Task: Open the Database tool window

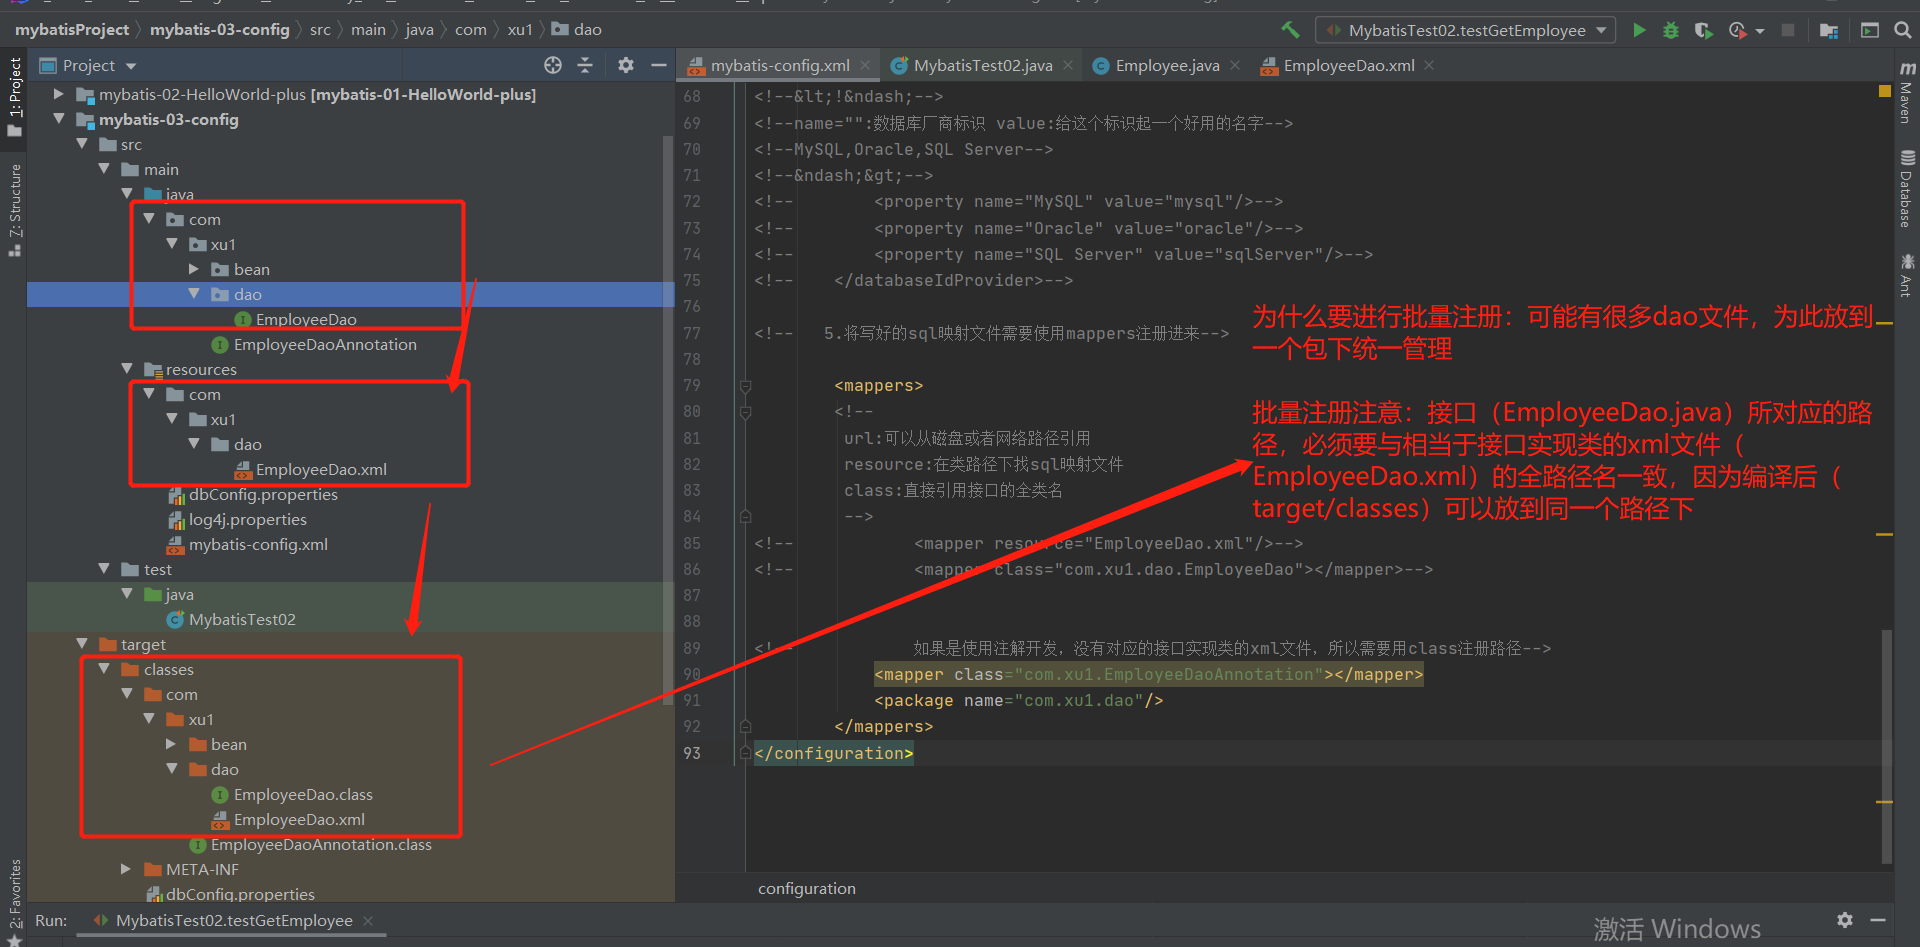Action: tap(1907, 189)
